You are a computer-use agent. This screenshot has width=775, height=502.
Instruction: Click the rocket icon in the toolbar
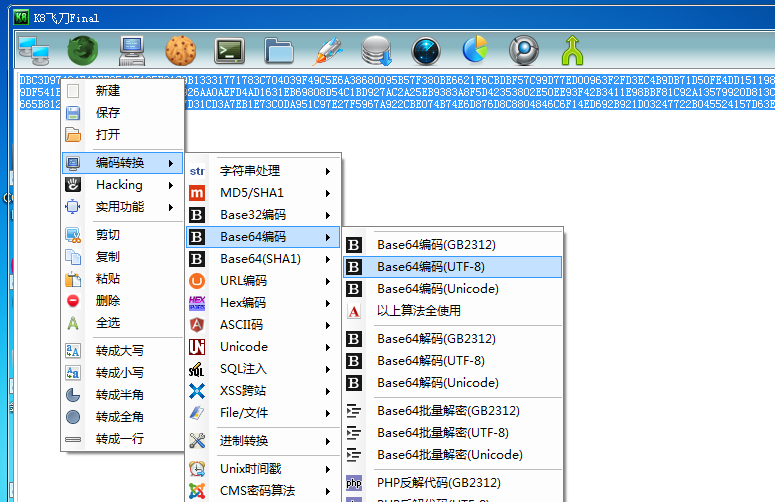[x=328, y=48]
